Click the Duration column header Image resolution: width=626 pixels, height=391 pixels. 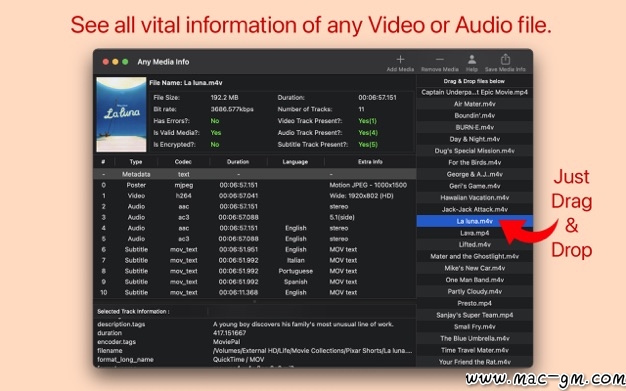click(x=238, y=162)
